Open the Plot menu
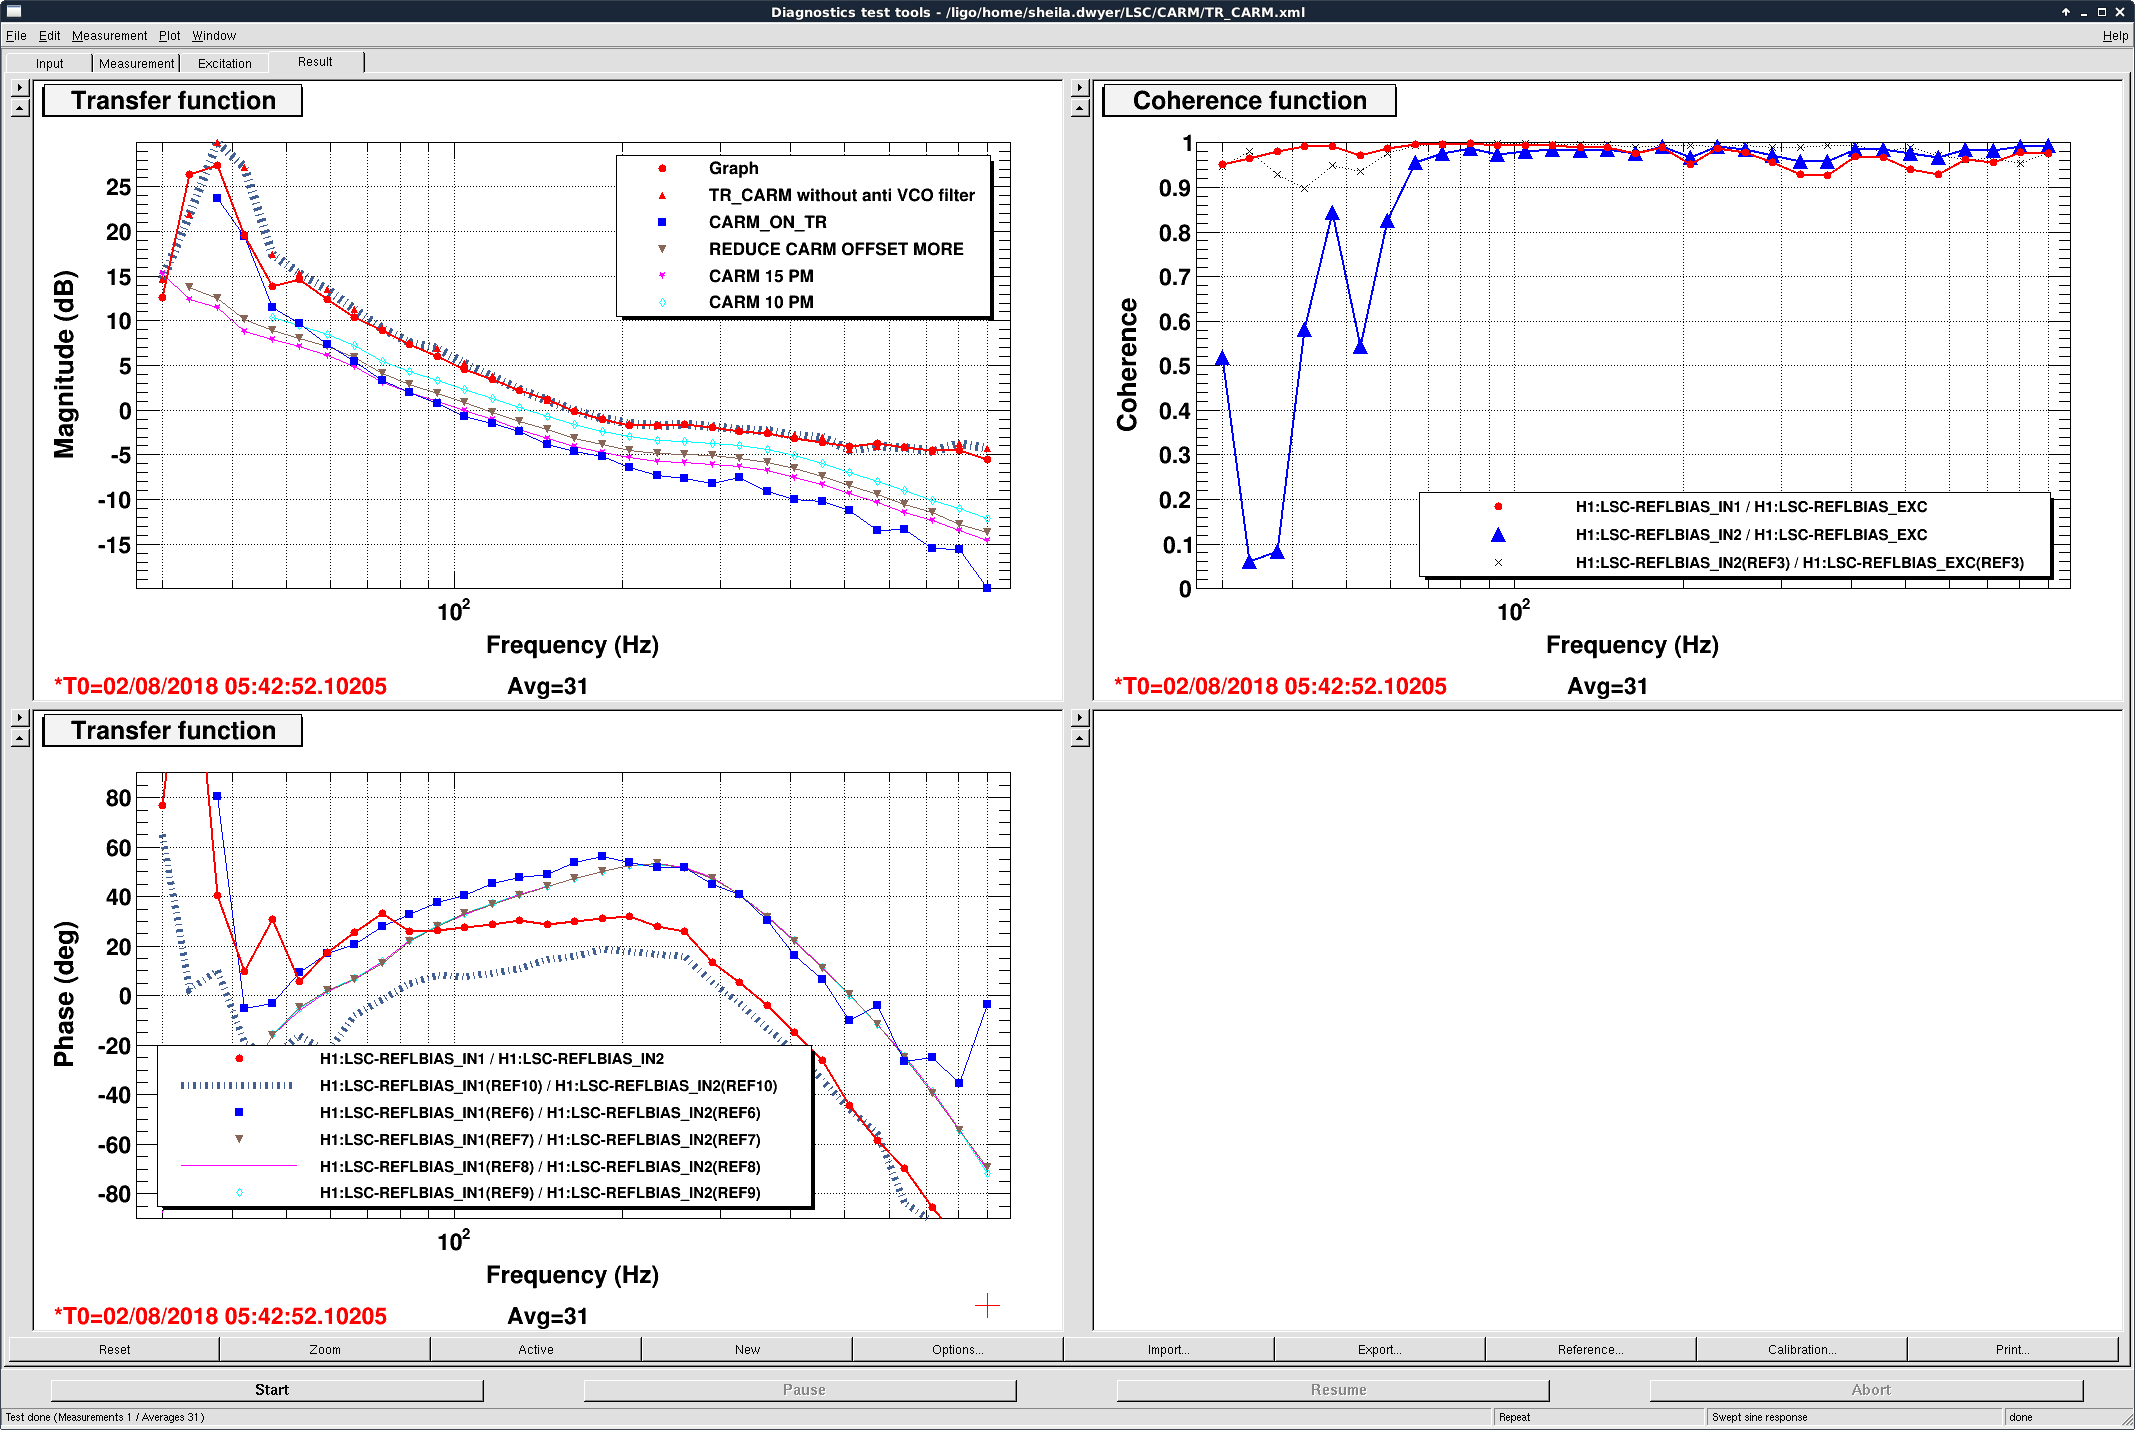Image resolution: width=2135 pixels, height=1430 pixels. (x=169, y=35)
